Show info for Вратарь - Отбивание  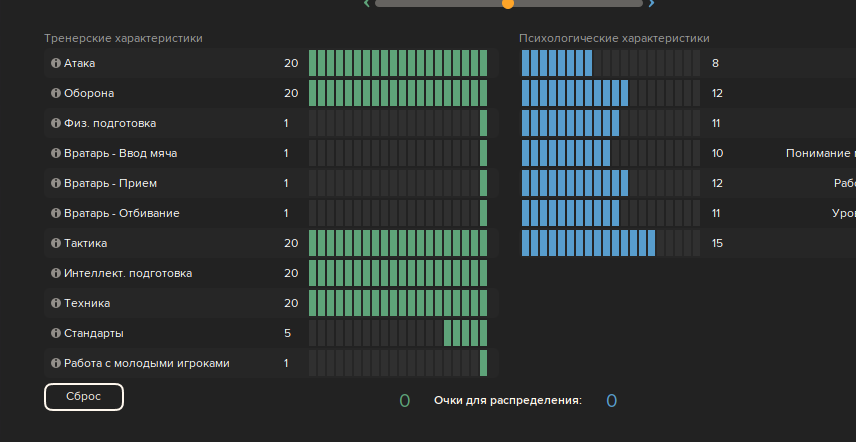coord(55,213)
